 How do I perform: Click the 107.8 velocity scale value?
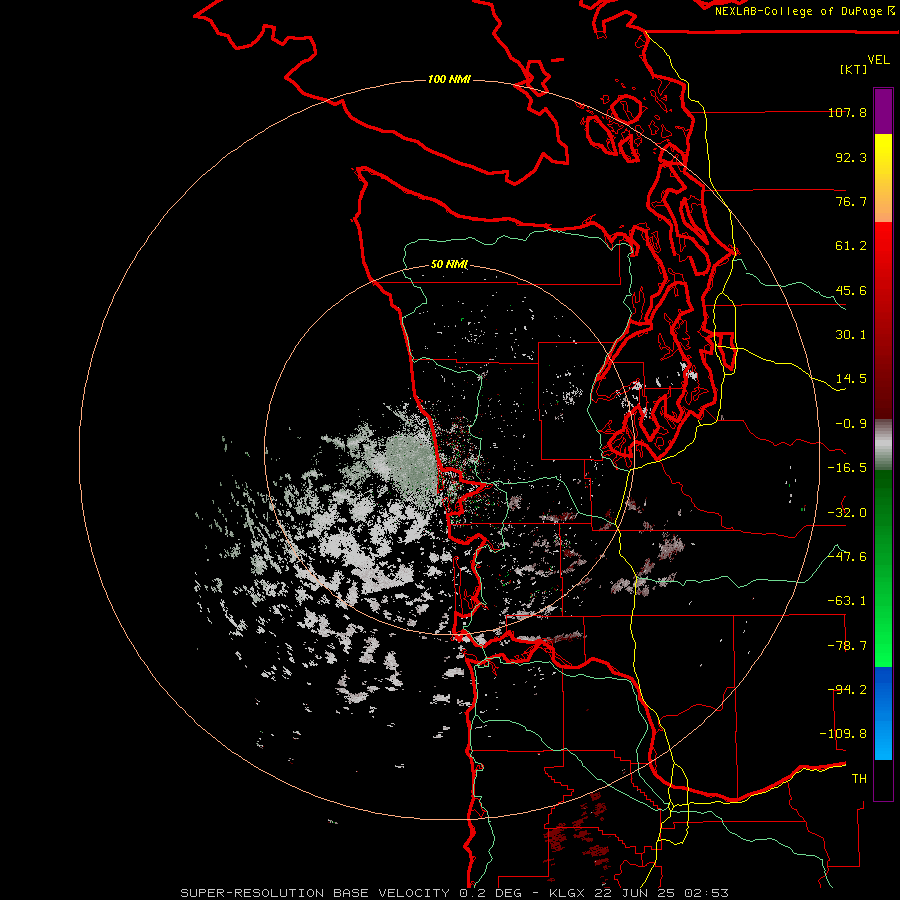[847, 112]
